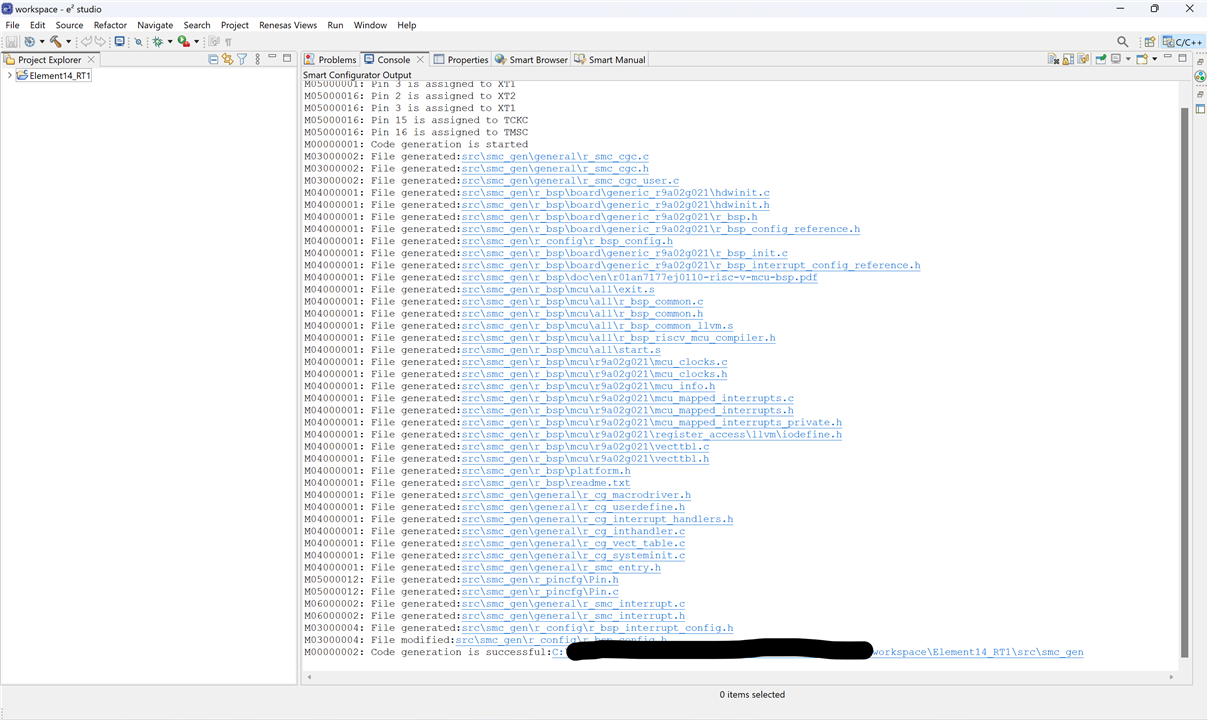Clear the console output
Image resolution: width=1208 pixels, height=720 pixels.
point(1053,60)
